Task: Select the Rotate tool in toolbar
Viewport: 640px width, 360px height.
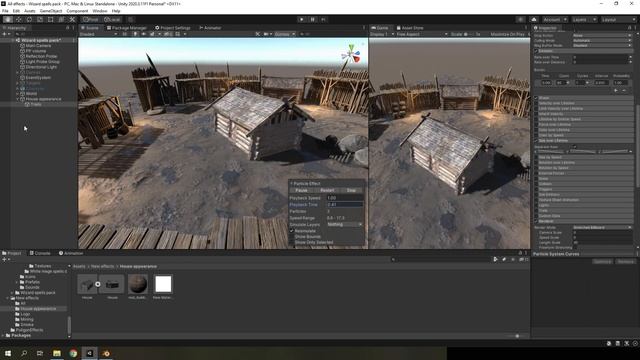Action: (x=29, y=19)
